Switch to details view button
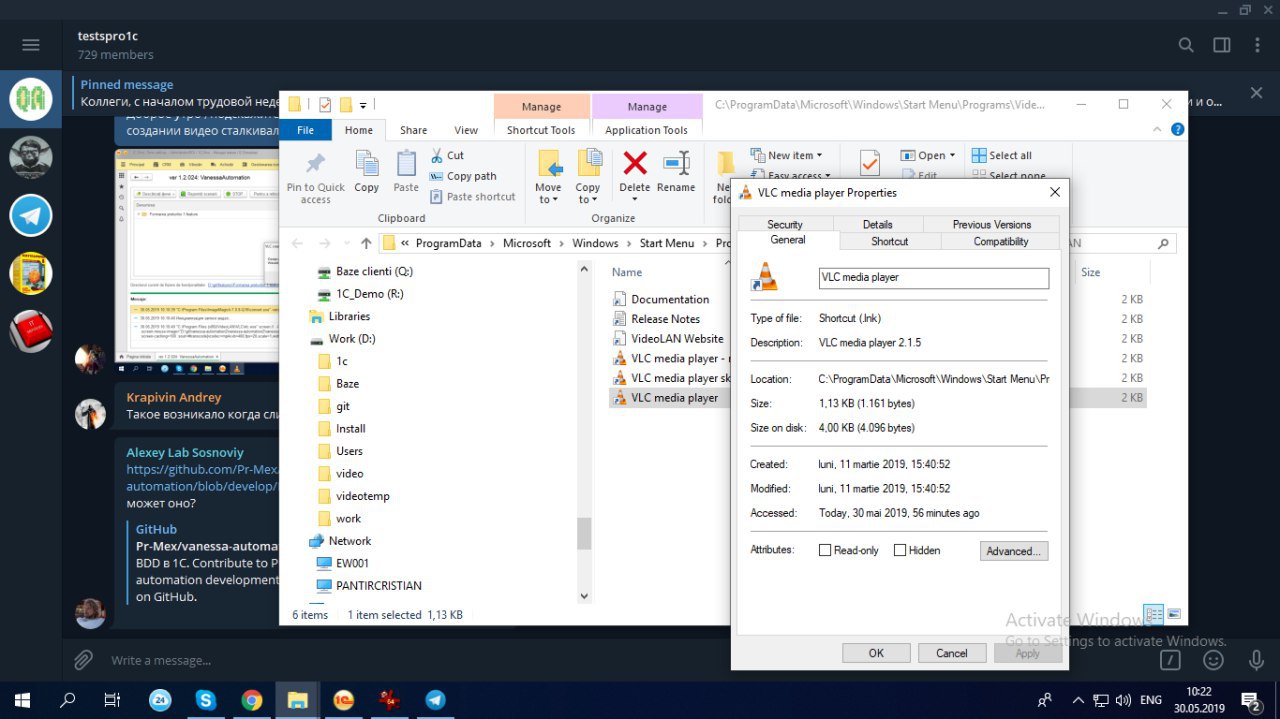This screenshot has height=719, width=1280. point(1154,614)
